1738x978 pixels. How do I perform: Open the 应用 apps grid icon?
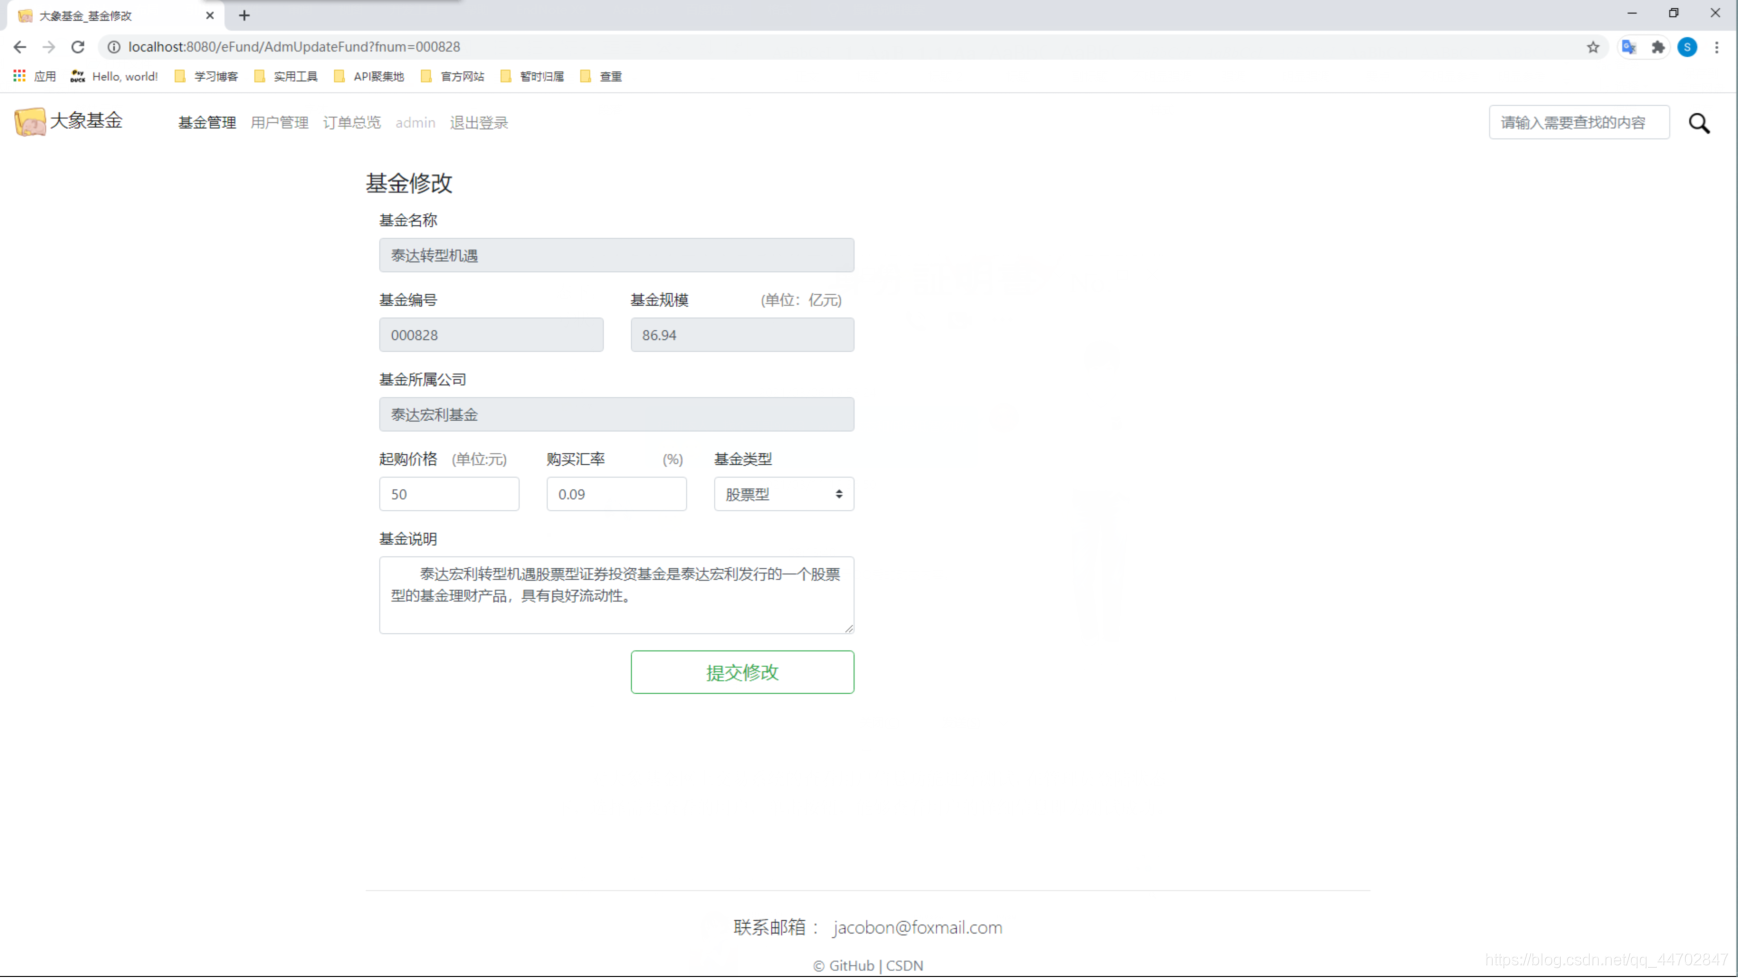(19, 76)
